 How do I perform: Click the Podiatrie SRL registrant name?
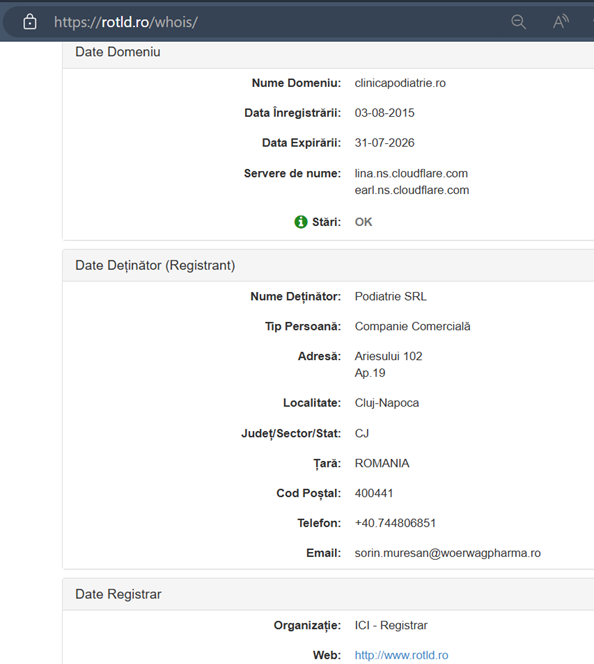point(390,296)
